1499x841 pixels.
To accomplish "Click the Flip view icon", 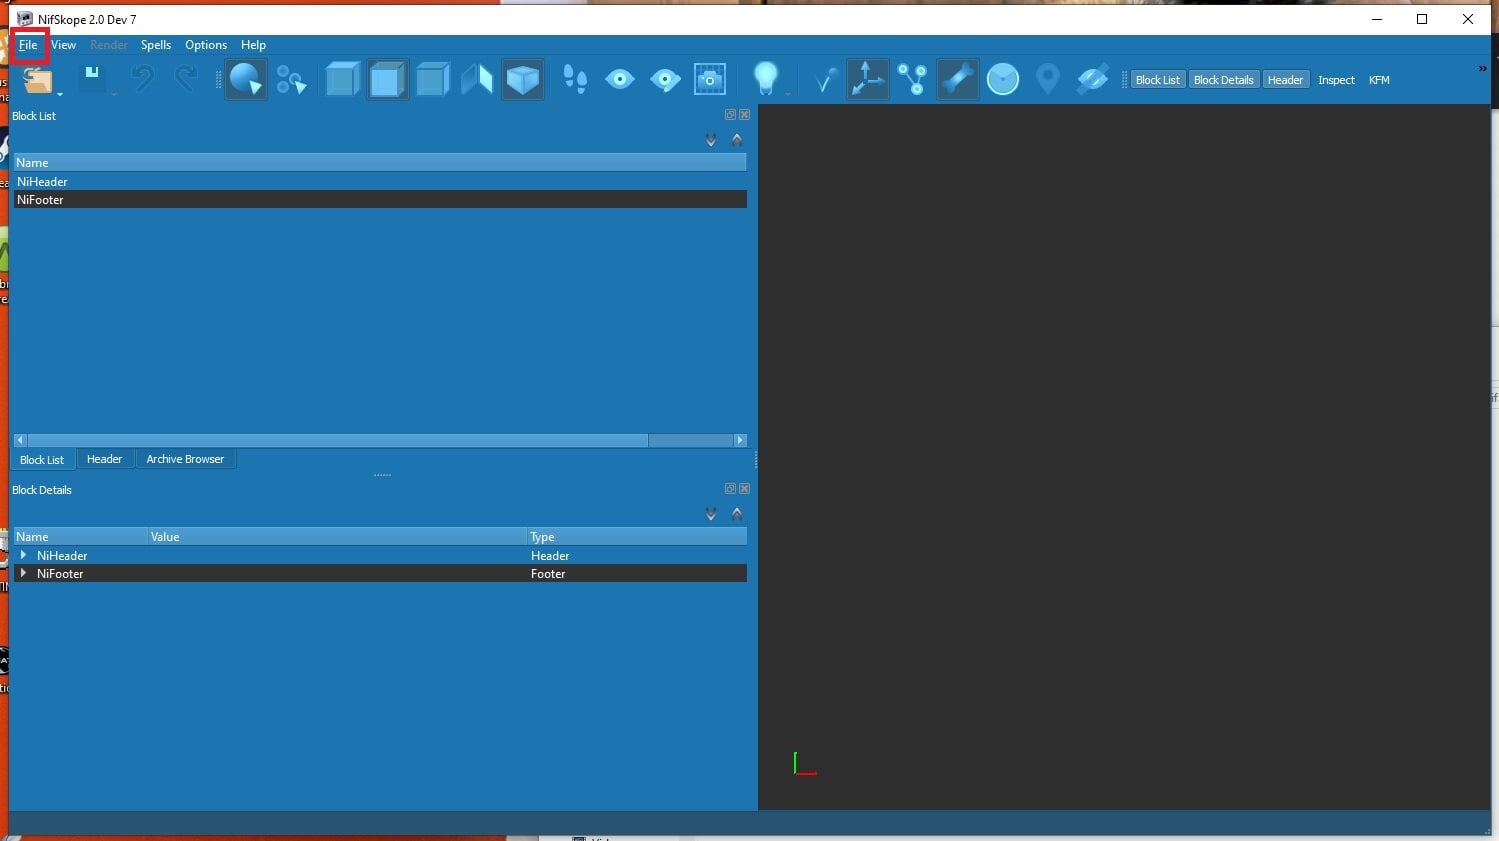I will pos(477,80).
